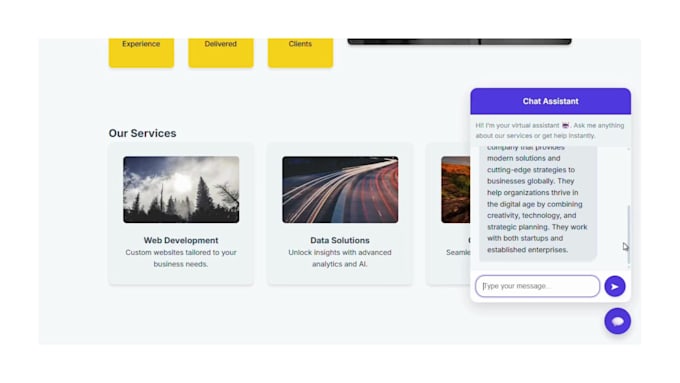The height and width of the screenshot is (383, 680).
Task: Click the Experience yellow stat card
Action: 141,52
